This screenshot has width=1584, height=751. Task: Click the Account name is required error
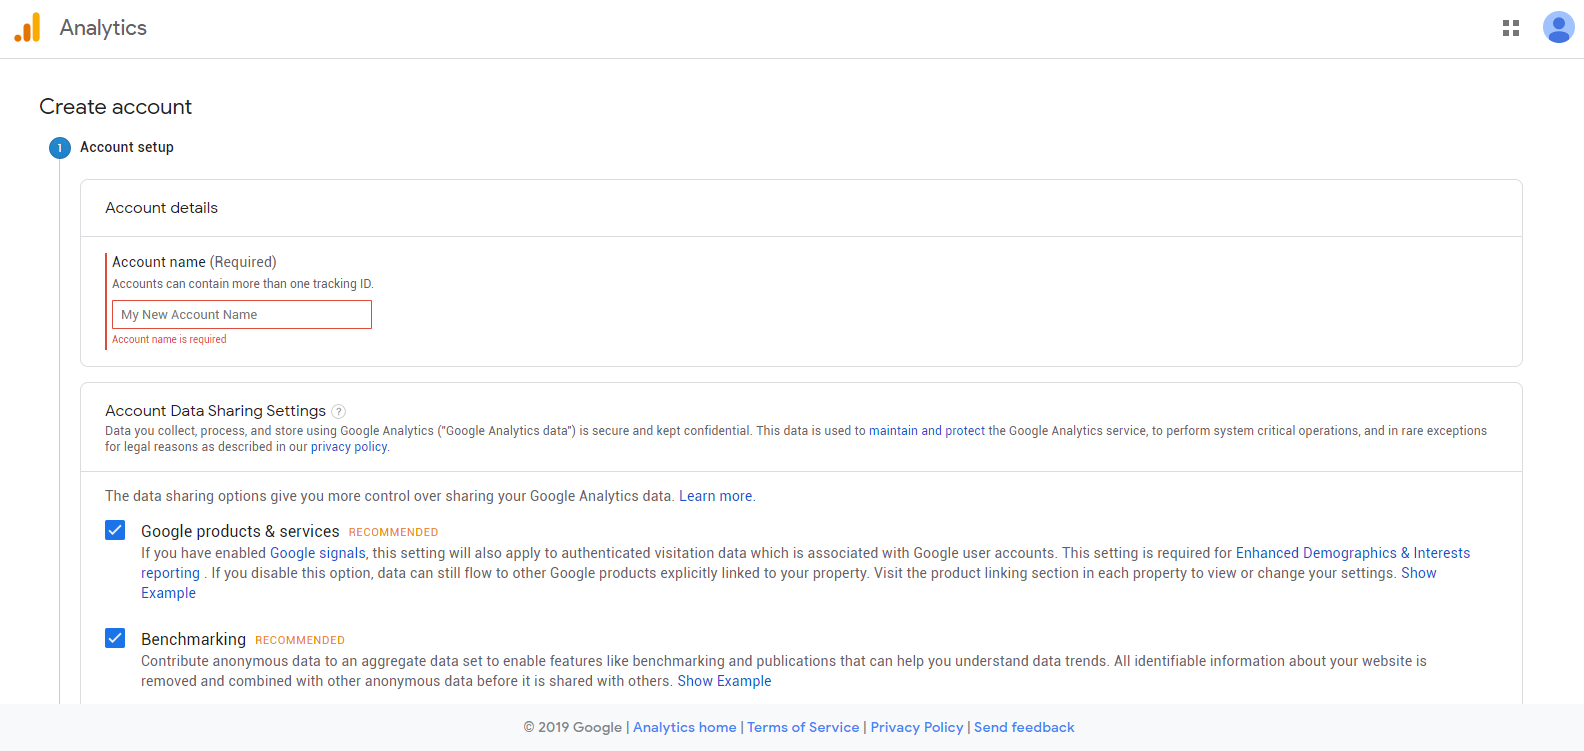click(x=169, y=339)
